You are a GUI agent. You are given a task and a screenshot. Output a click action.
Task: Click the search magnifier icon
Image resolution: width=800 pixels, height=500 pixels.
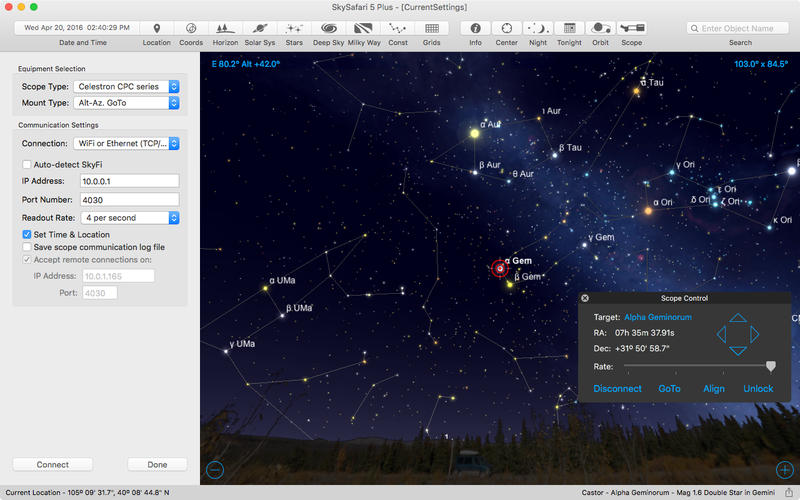point(694,29)
